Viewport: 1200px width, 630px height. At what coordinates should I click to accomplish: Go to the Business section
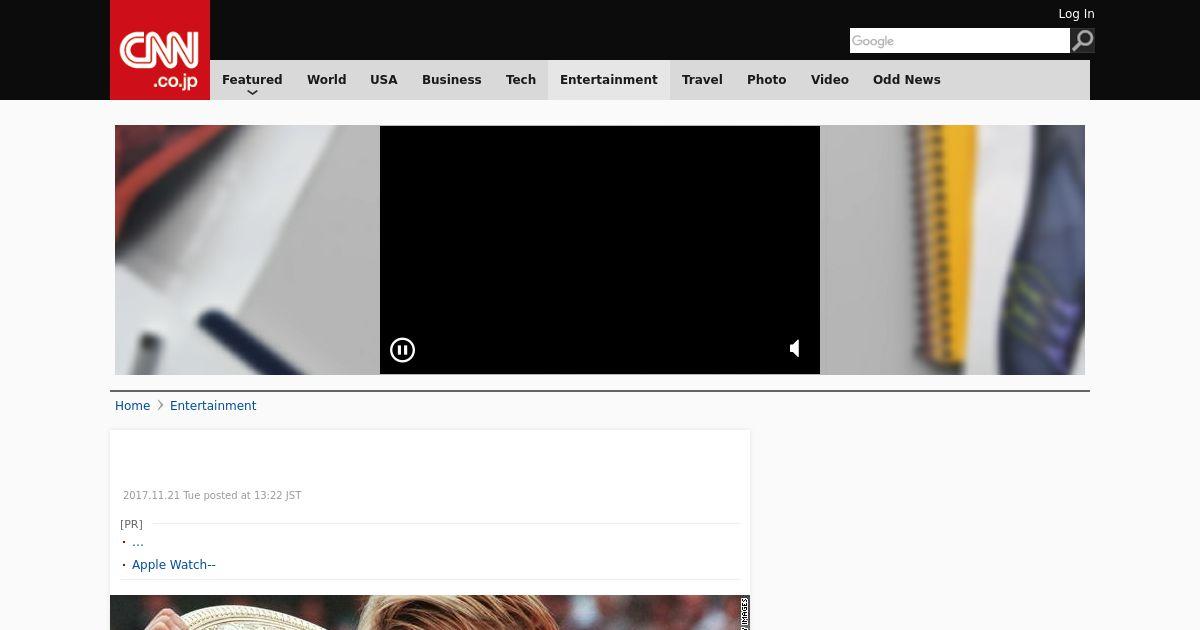(x=452, y=80)
